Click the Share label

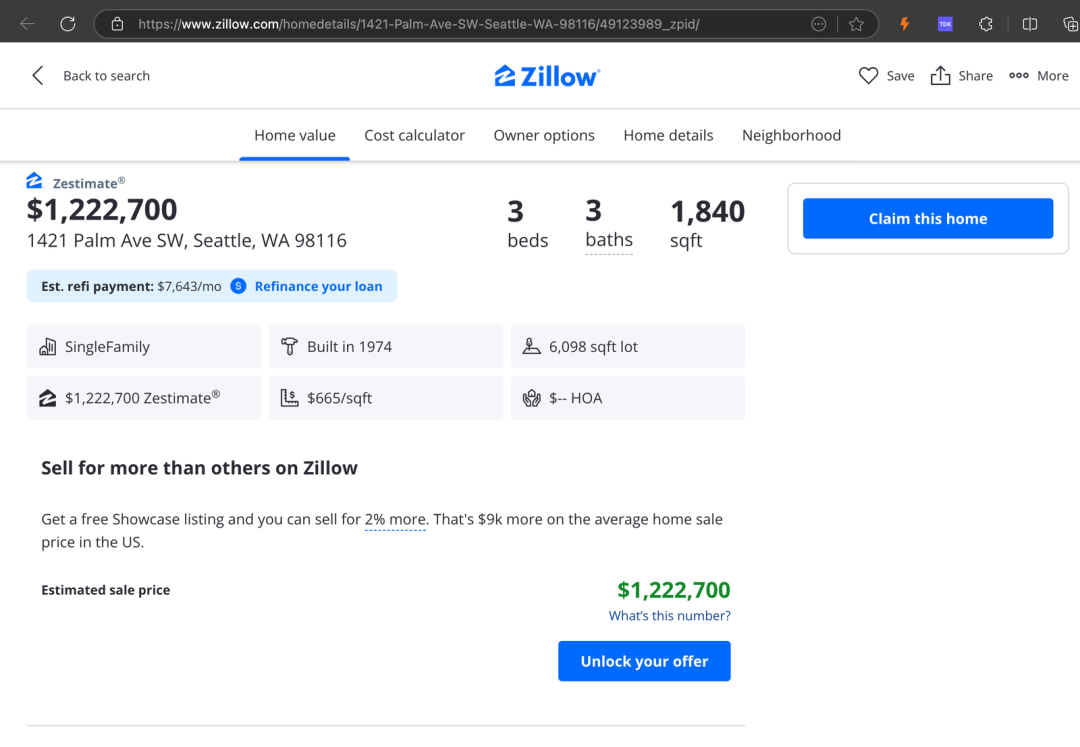pos(975,76)
